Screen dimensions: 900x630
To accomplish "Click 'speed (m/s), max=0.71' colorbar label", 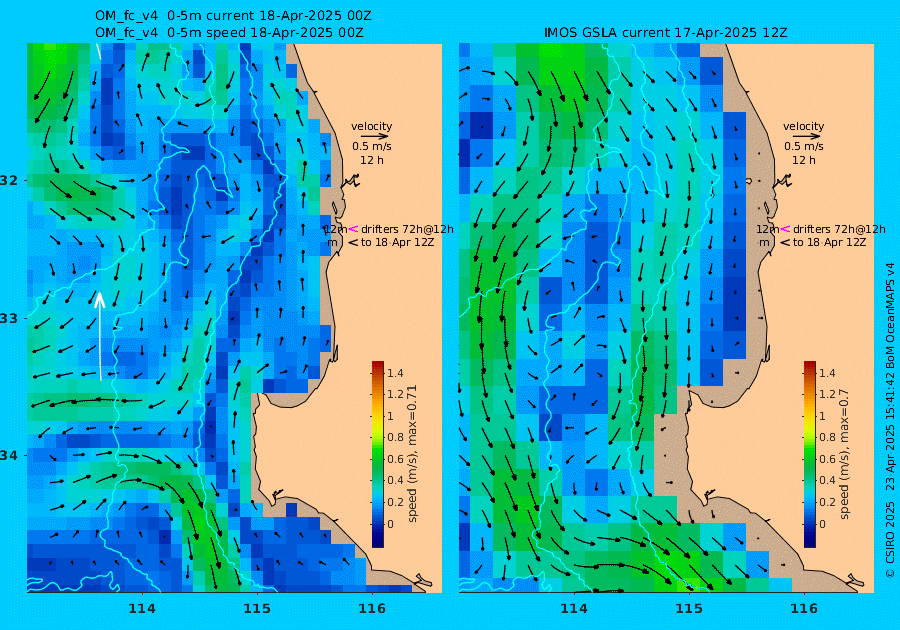I will [412, 454].
